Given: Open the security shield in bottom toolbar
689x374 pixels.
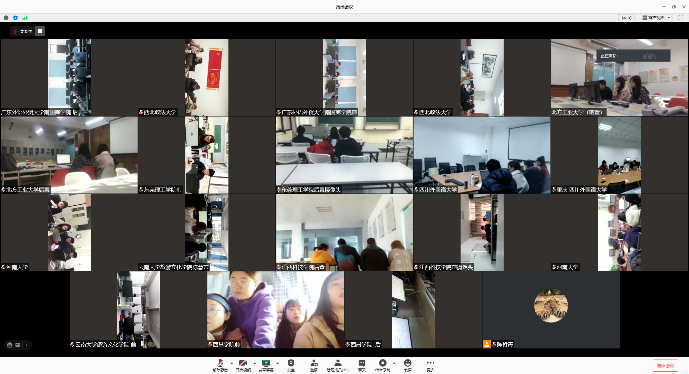Looking at the screenshot, I should point(290,365).
